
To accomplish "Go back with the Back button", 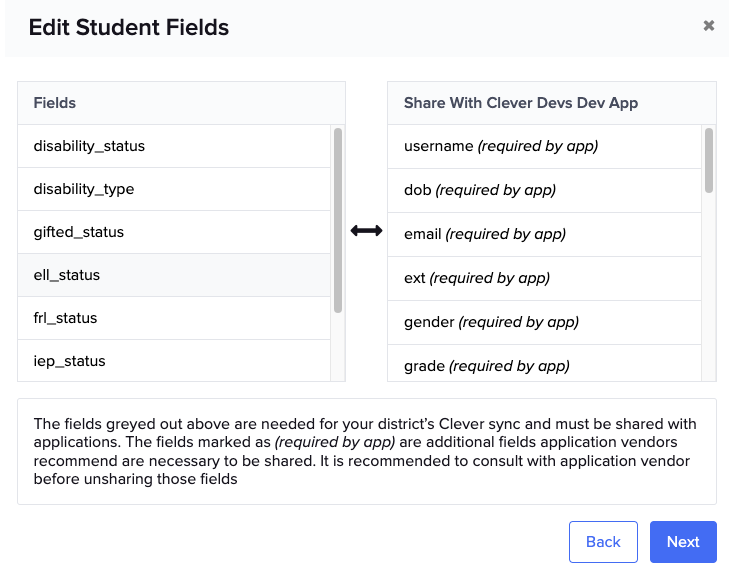I will [603, 542].
